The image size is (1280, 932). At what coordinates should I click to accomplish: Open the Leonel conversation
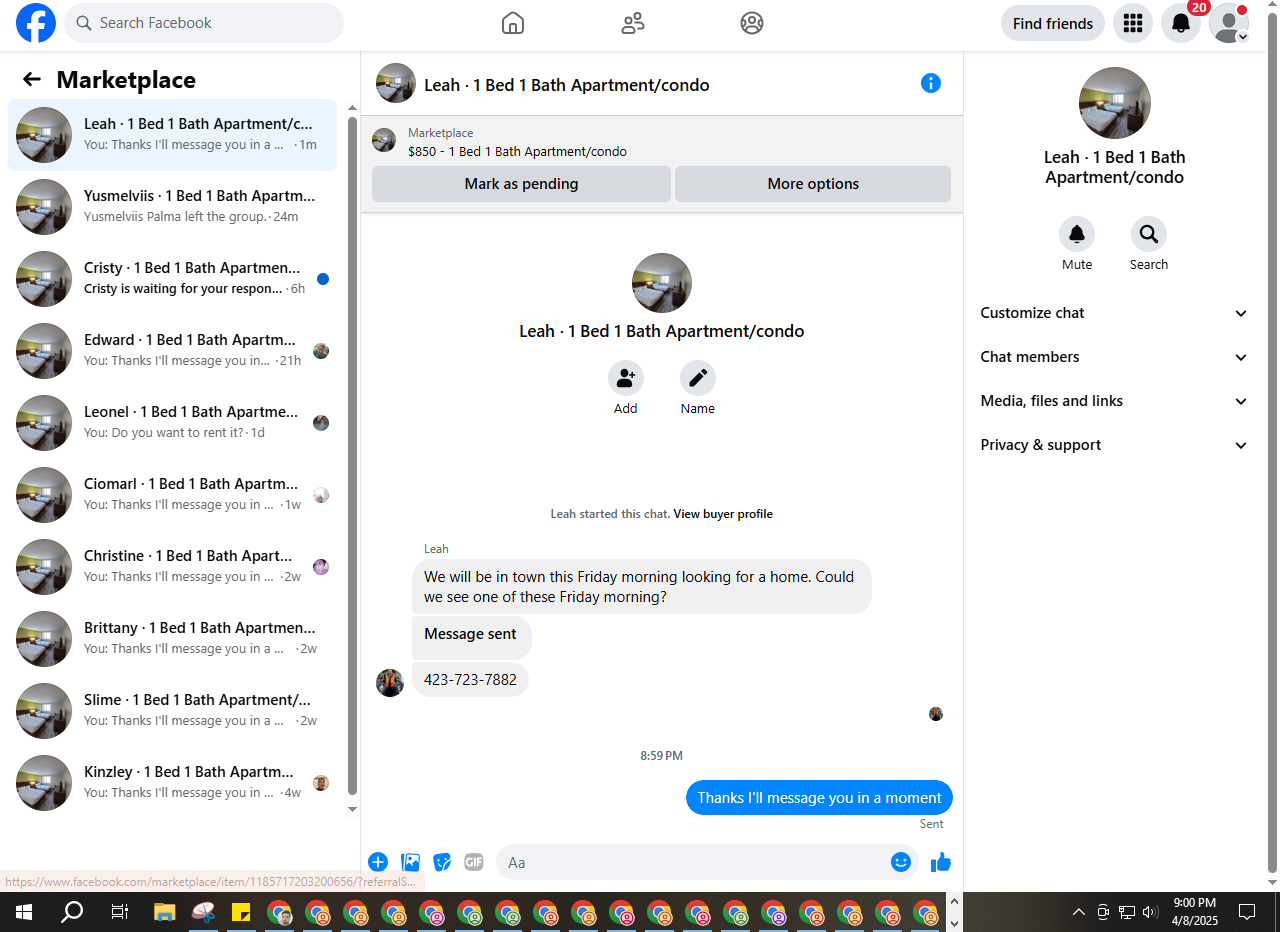click(172, 423)
